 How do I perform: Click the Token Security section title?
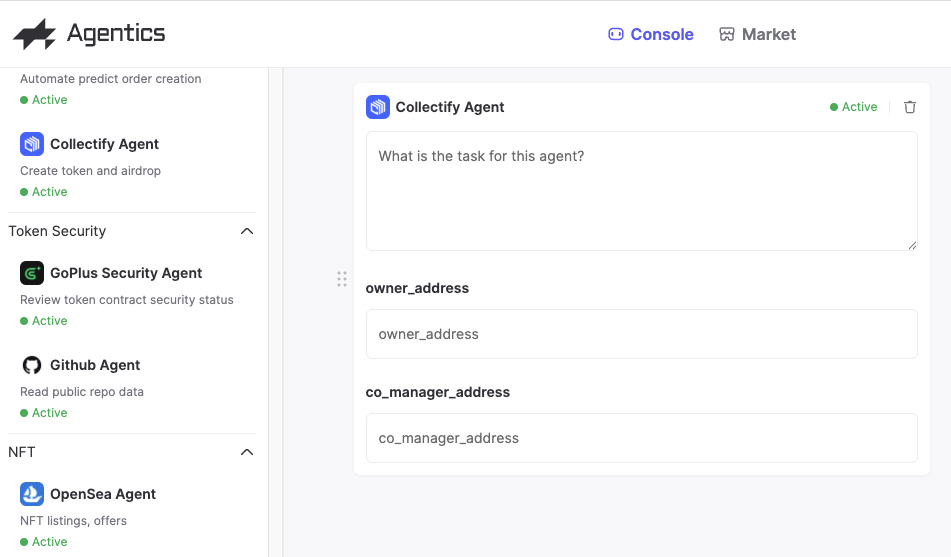(57, 231)
